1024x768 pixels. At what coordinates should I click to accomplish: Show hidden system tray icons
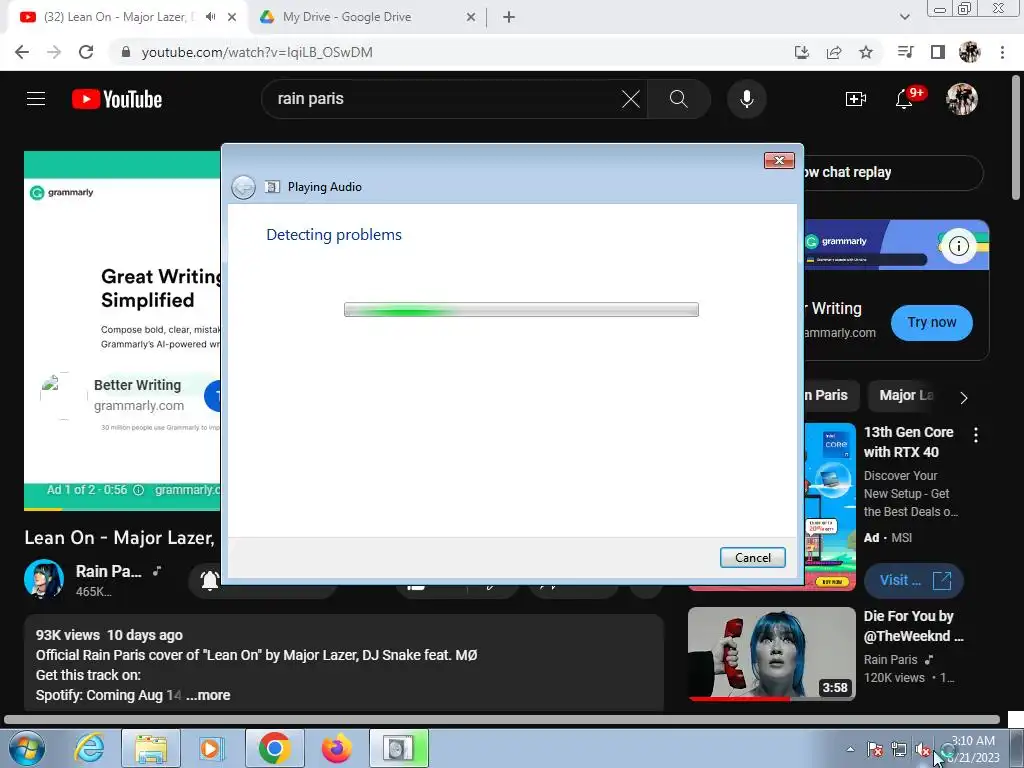(850, 749)
